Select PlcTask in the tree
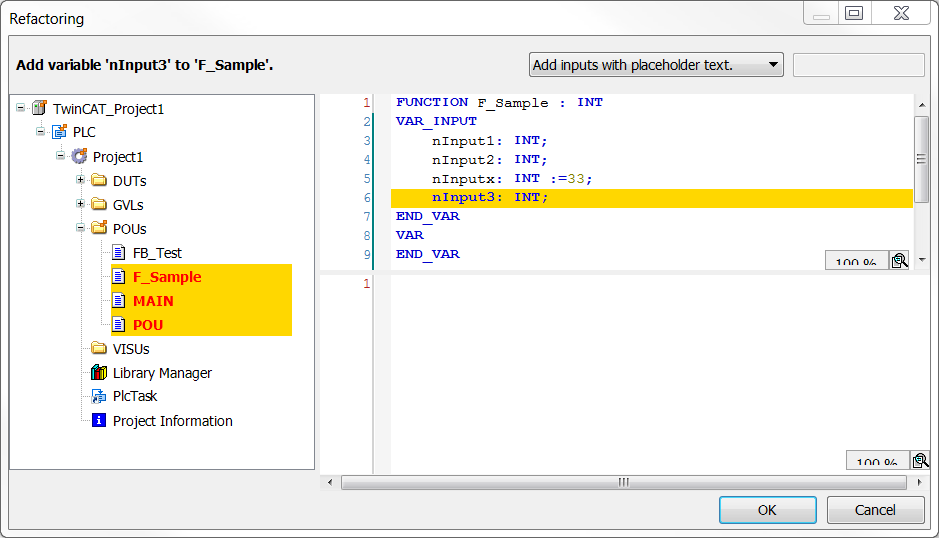The image size is (939, 538). click(135, 396)
